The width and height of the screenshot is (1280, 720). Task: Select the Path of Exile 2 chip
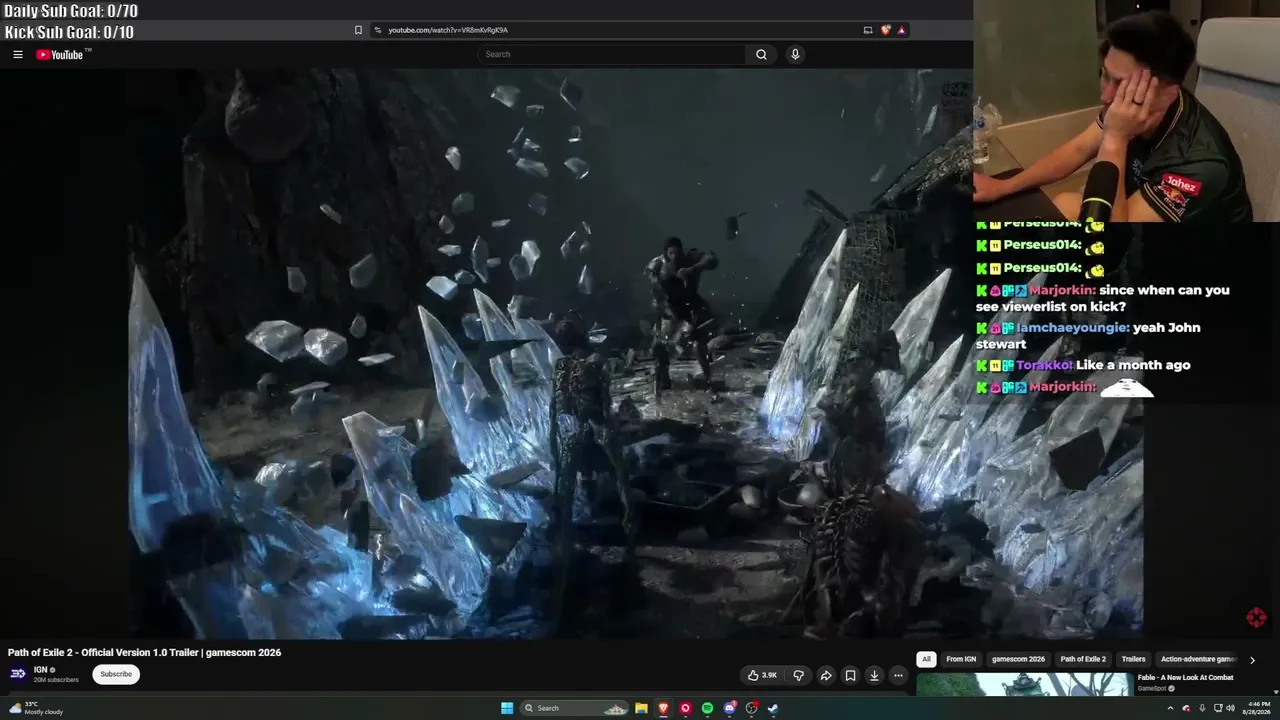pos(1083,659)
